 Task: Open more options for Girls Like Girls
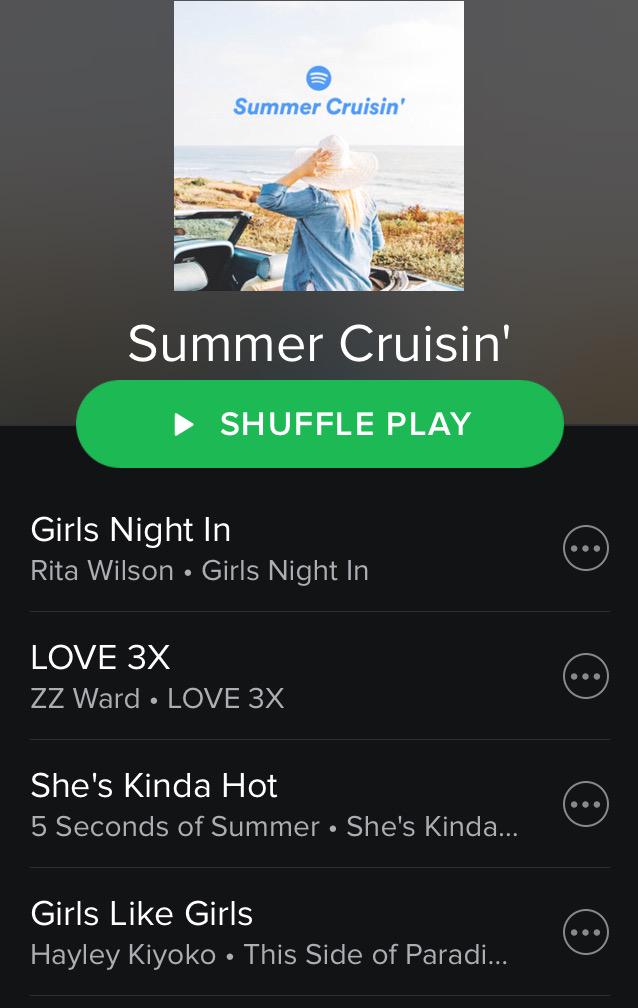coord(585,932)
